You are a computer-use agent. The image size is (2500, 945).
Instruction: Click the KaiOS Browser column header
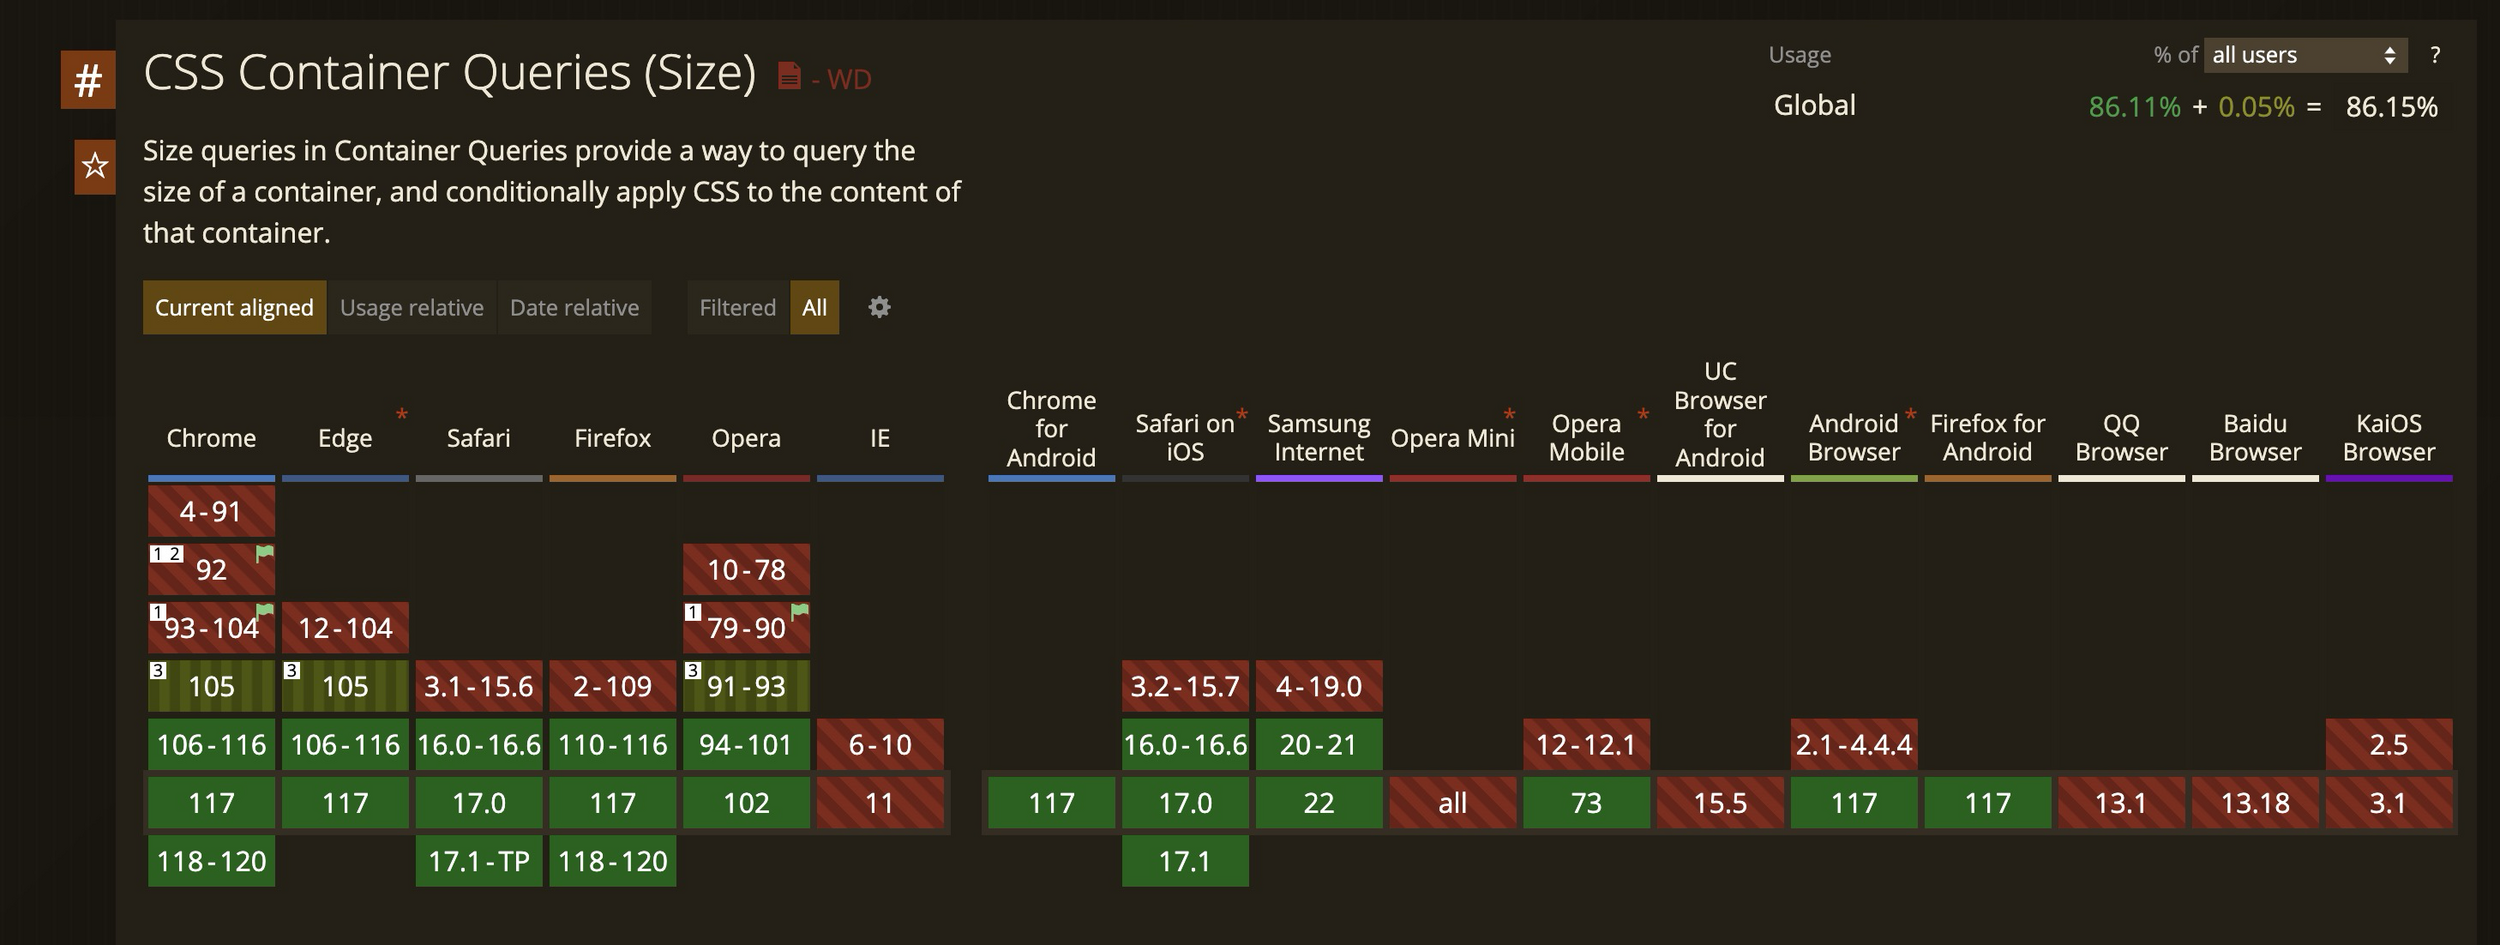[2389, 438]
